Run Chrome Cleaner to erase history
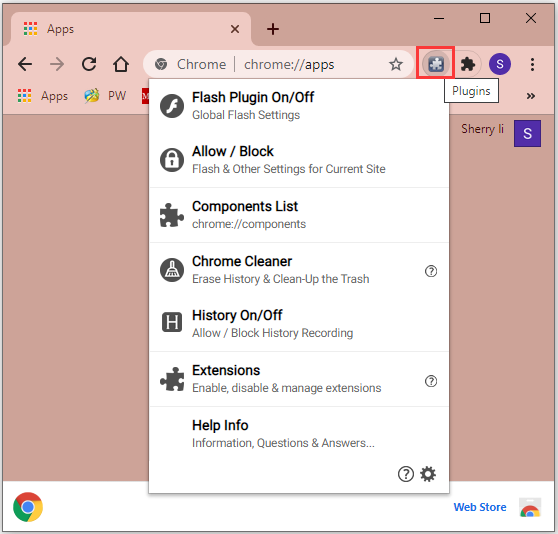 [x=299, y=270]
